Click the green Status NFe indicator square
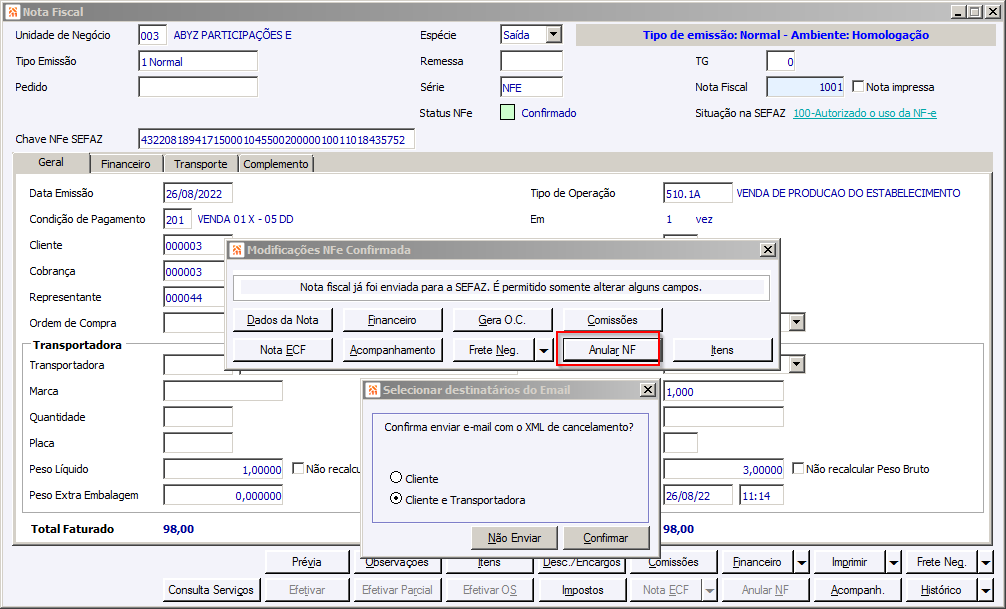1006x609 pixels. 507,113
